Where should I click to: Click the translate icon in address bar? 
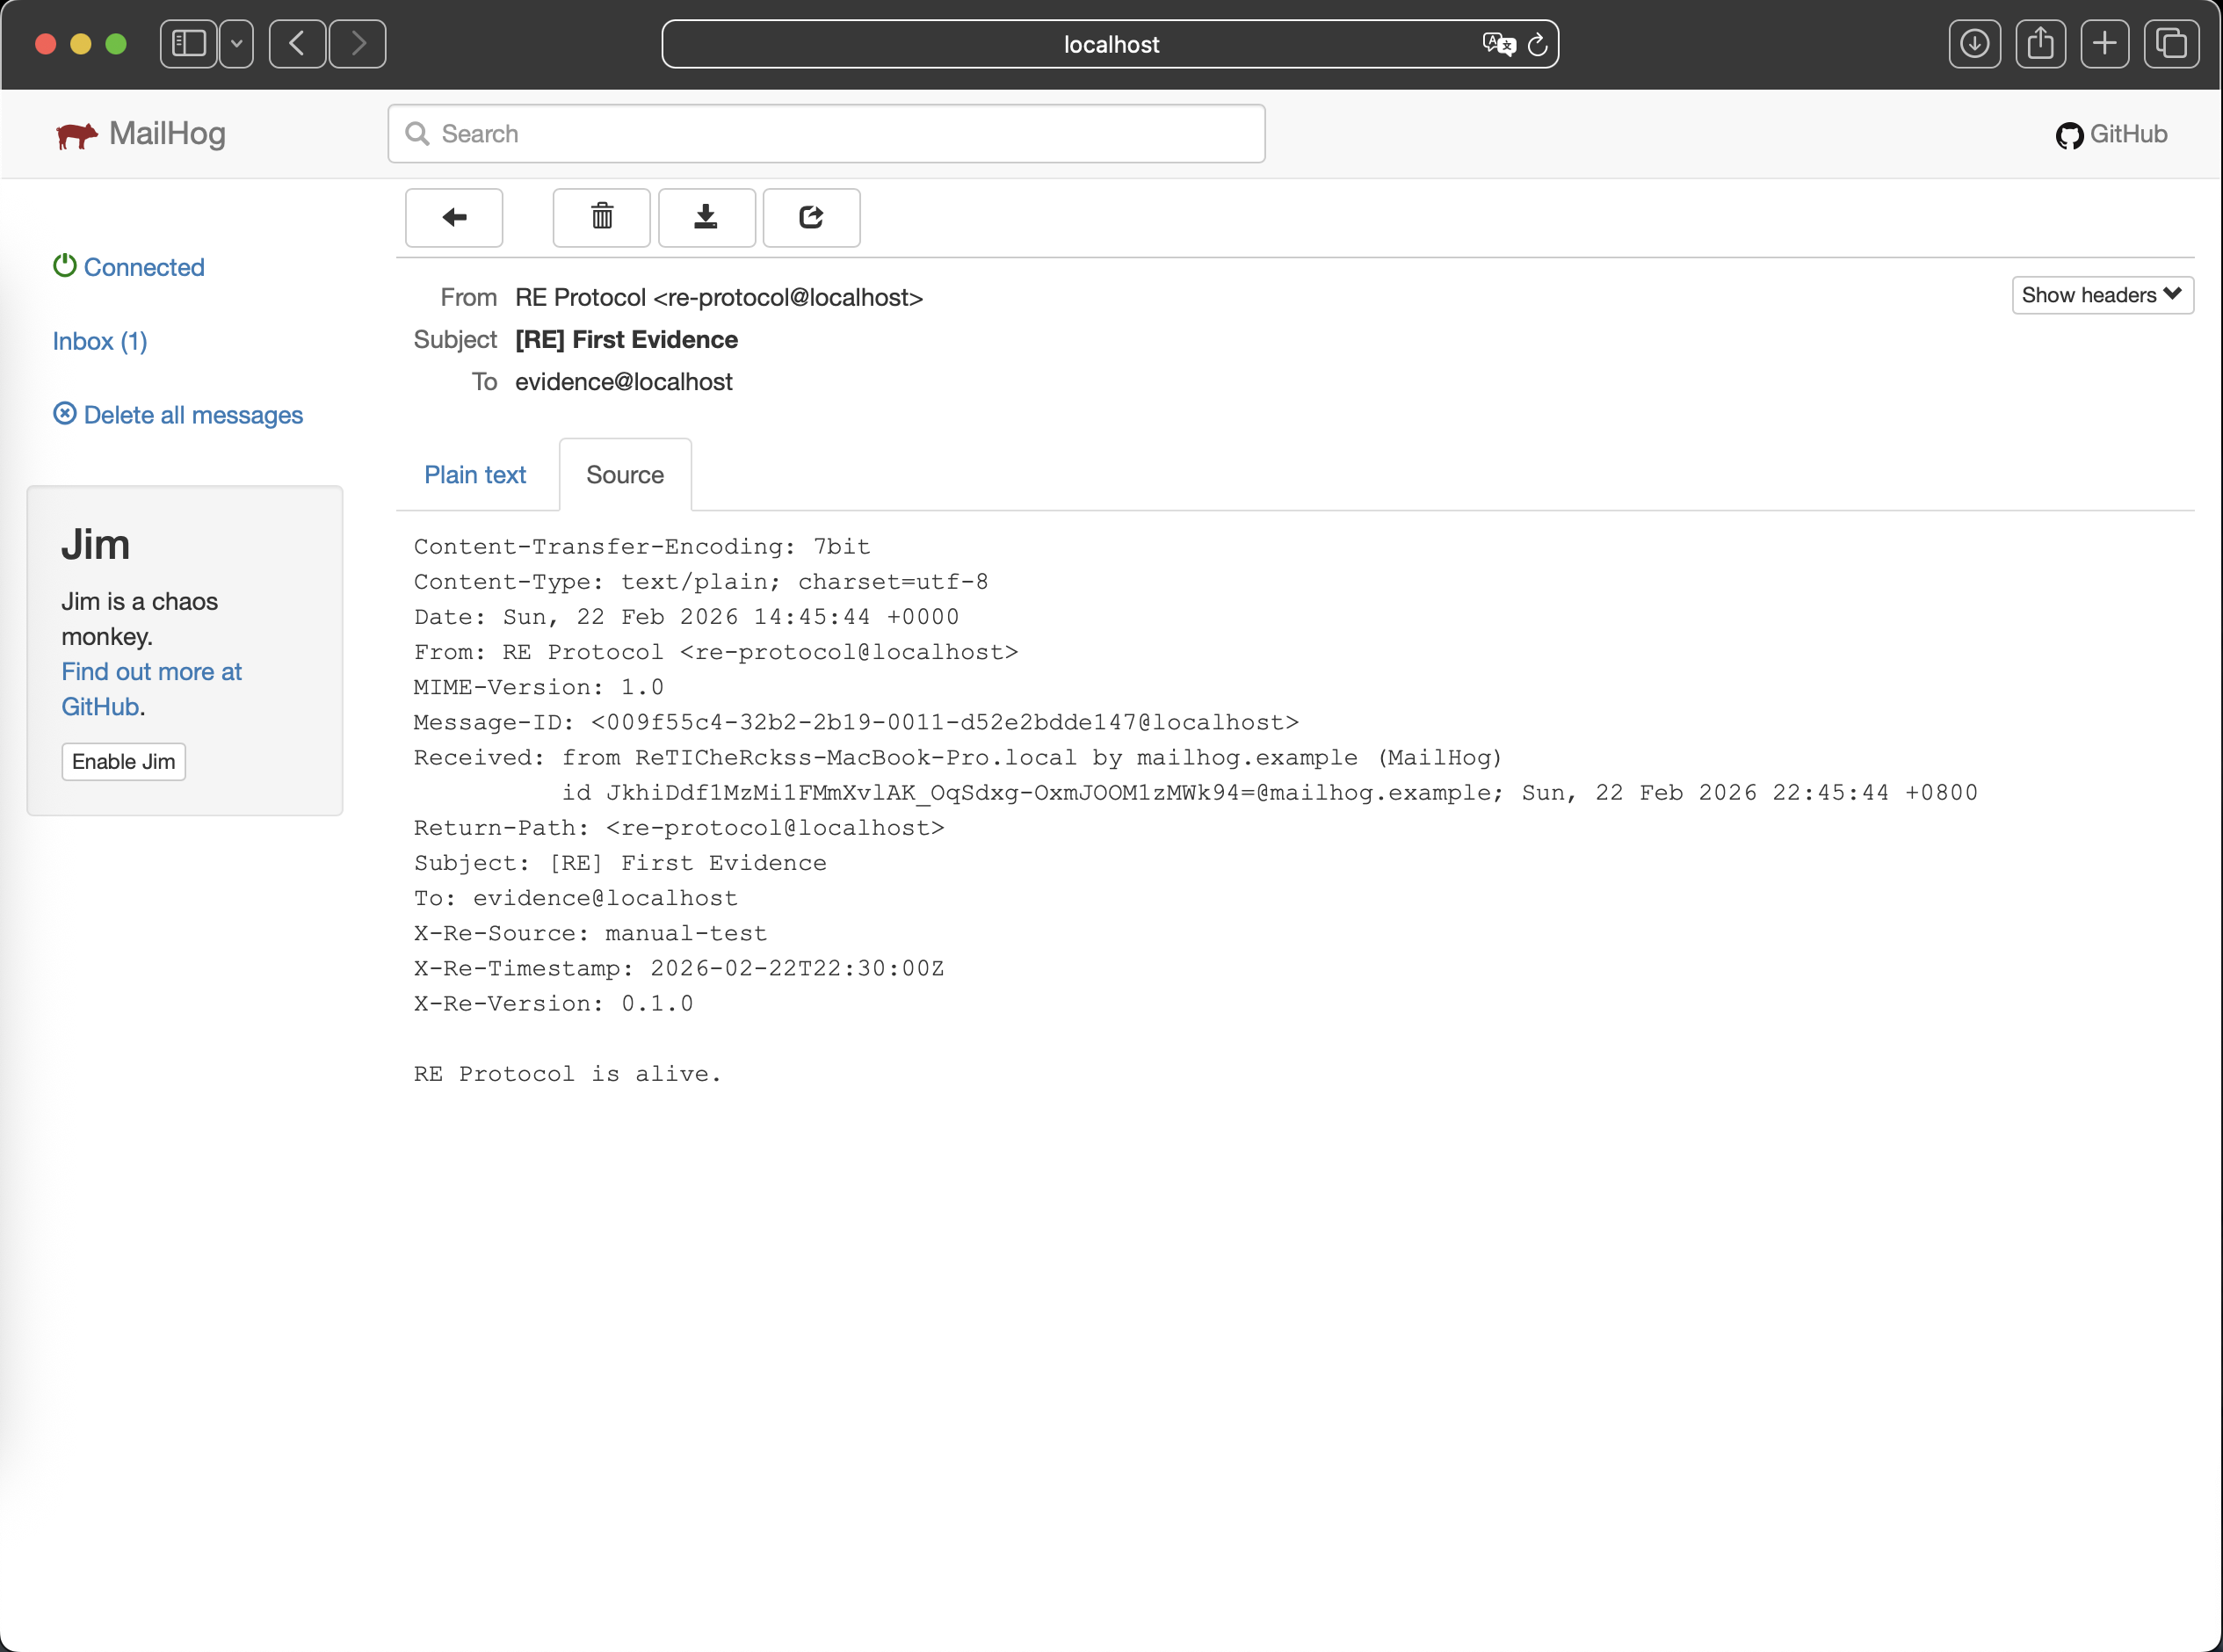pyautogui.click(x=1498, y=44)
